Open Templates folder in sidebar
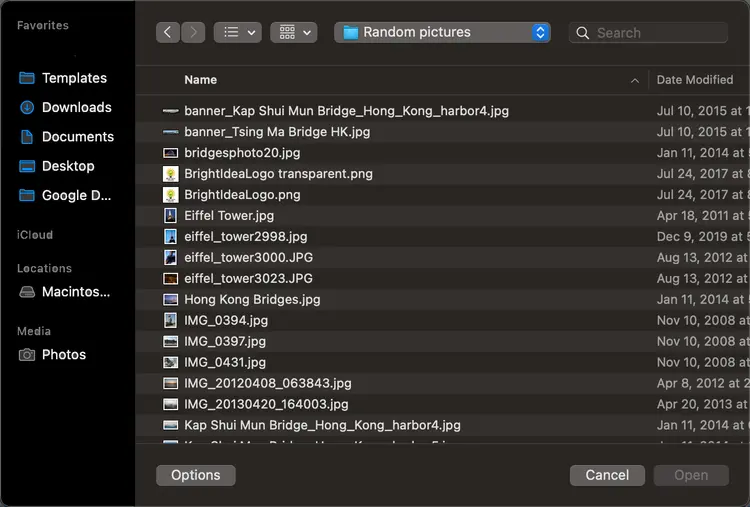Viewport: 750px width, 507px height. (73, 78)
